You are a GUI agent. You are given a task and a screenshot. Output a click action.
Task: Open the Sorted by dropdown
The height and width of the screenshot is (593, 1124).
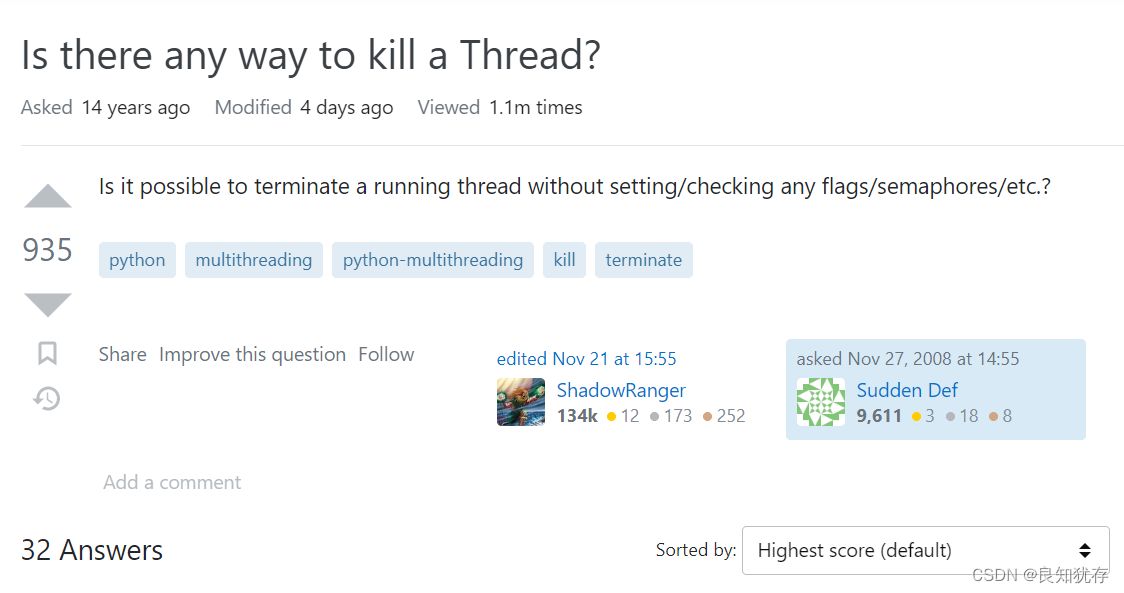click(x=925, y=550)
